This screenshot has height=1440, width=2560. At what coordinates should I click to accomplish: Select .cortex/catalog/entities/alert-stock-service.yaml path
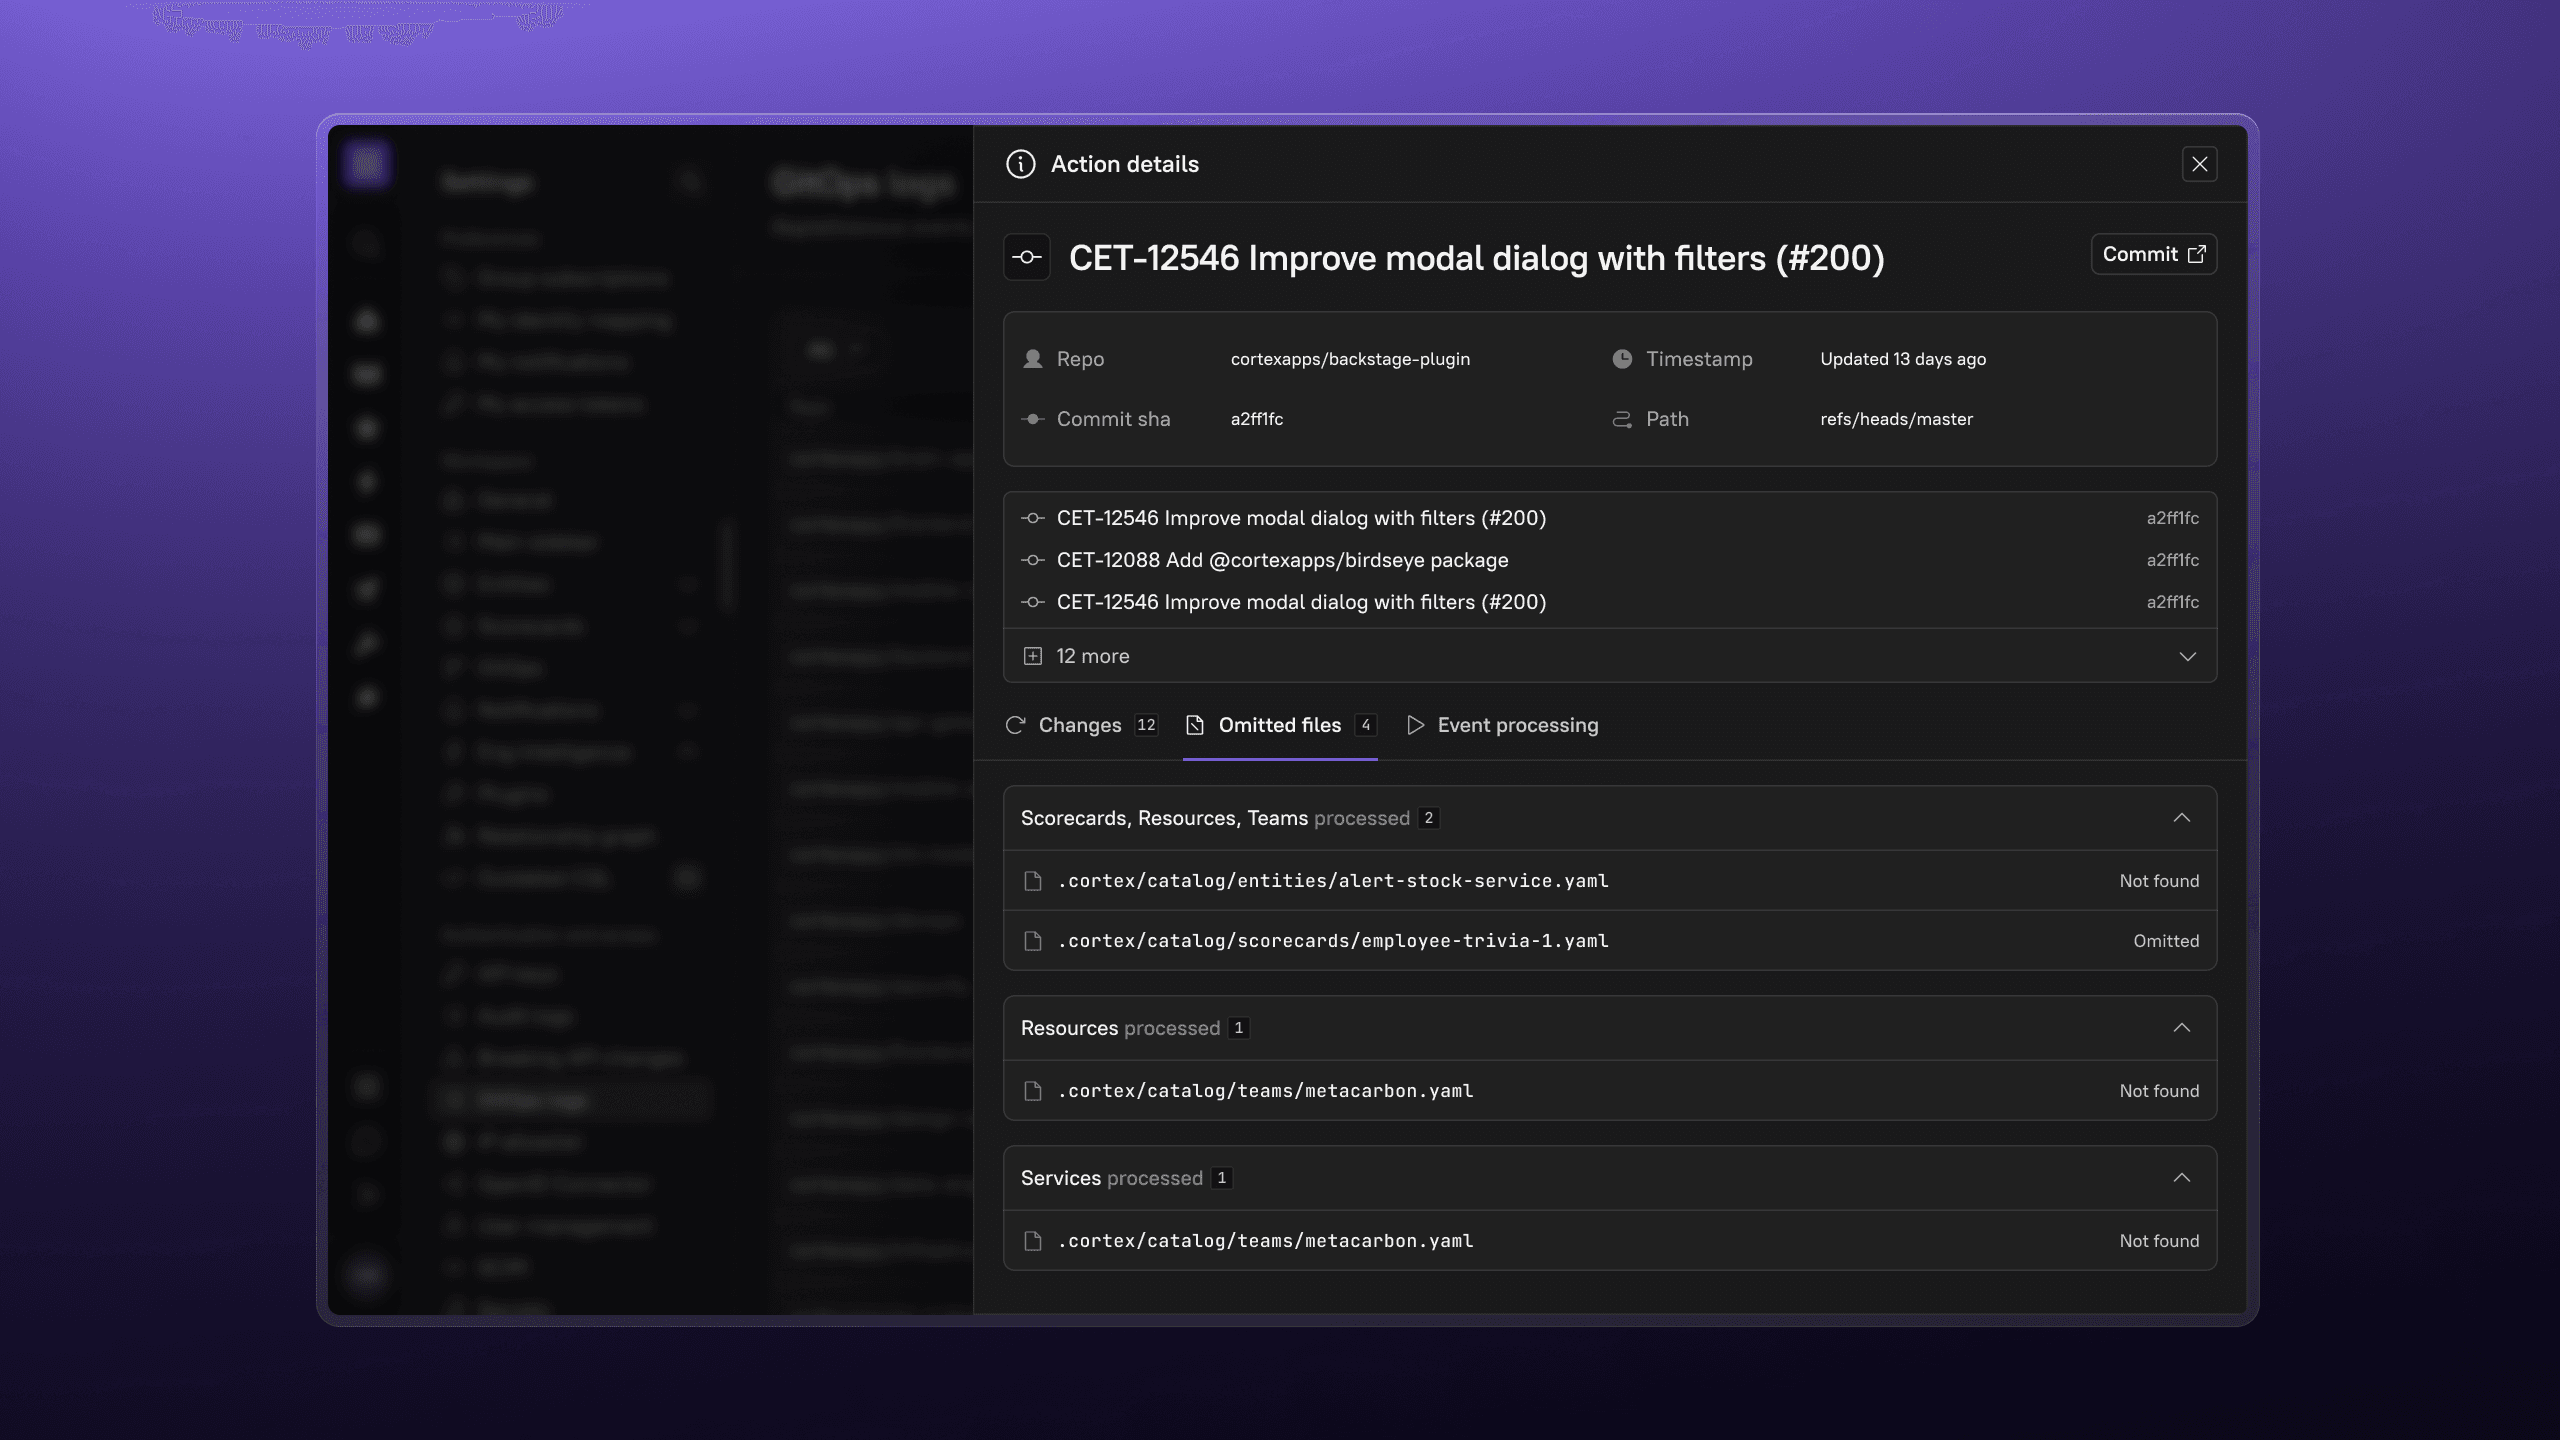click(x=1333, y=881)
